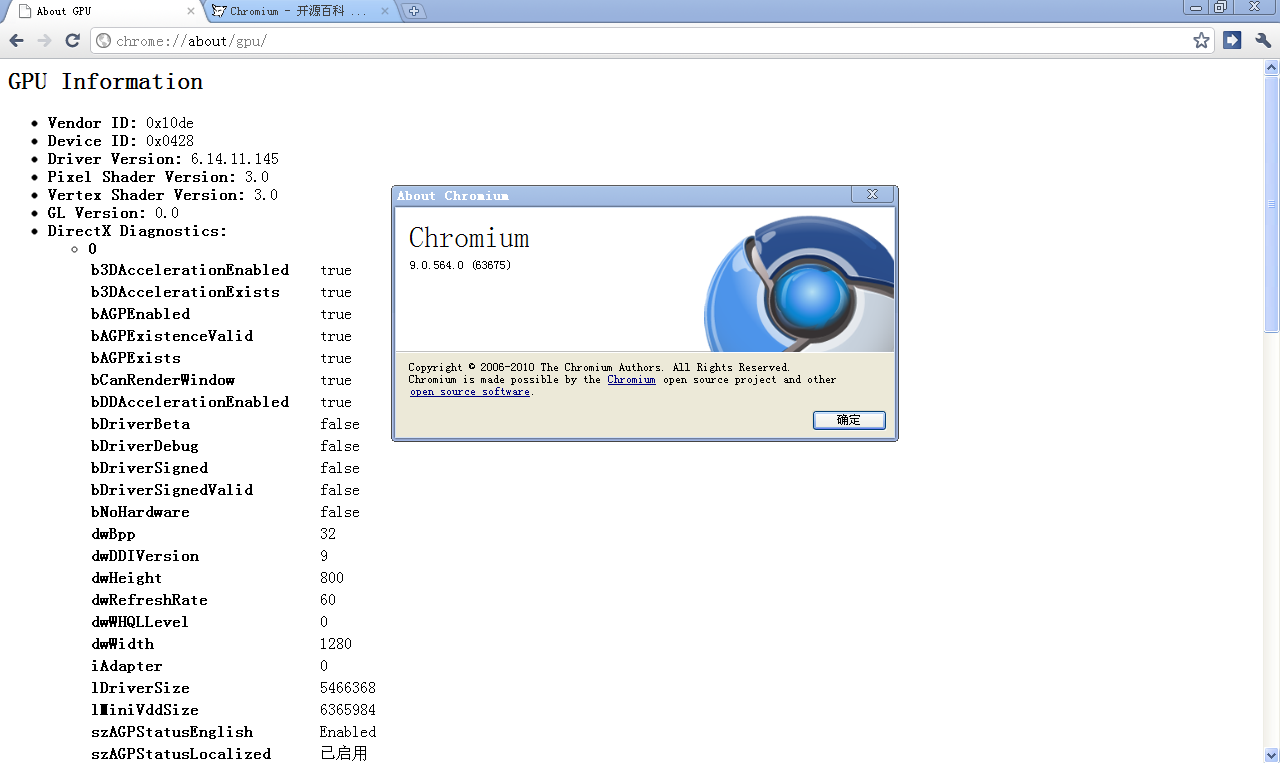The image size is (1280, 763).
Task: Close the Chromium 开源百科 tab
Action: tap(385, 12)
